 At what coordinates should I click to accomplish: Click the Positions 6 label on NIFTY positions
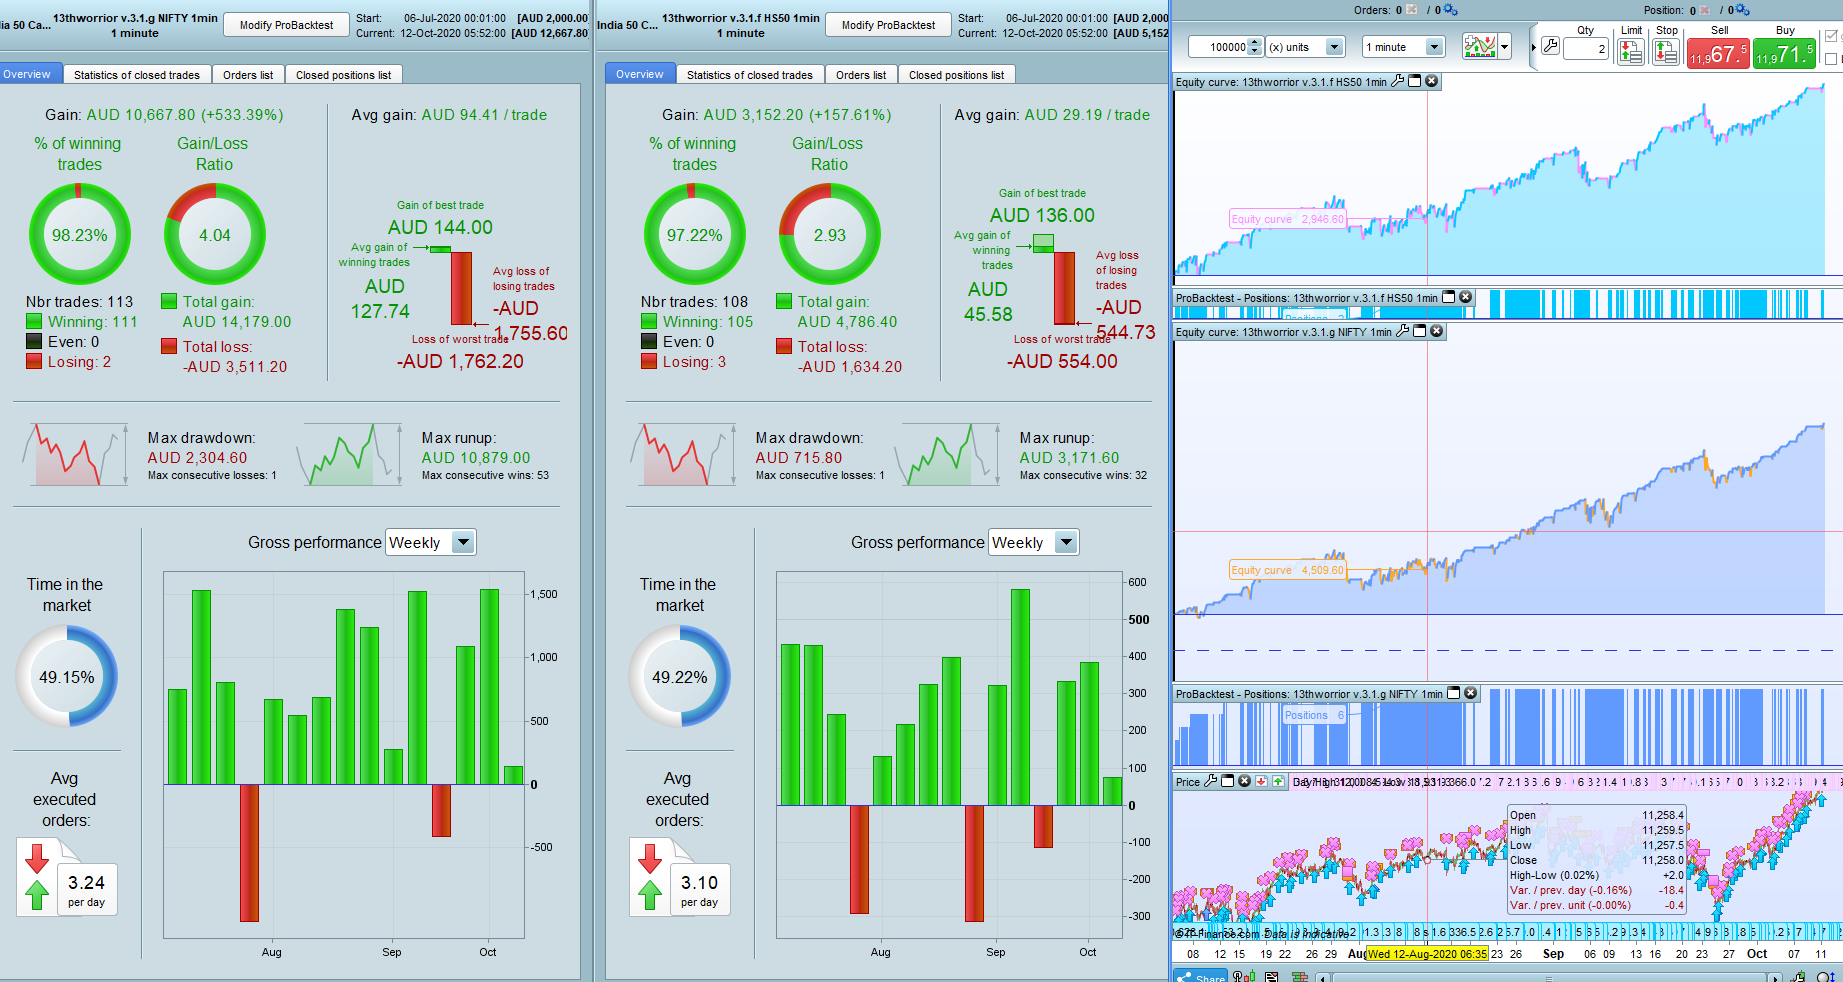point(1314,715)
